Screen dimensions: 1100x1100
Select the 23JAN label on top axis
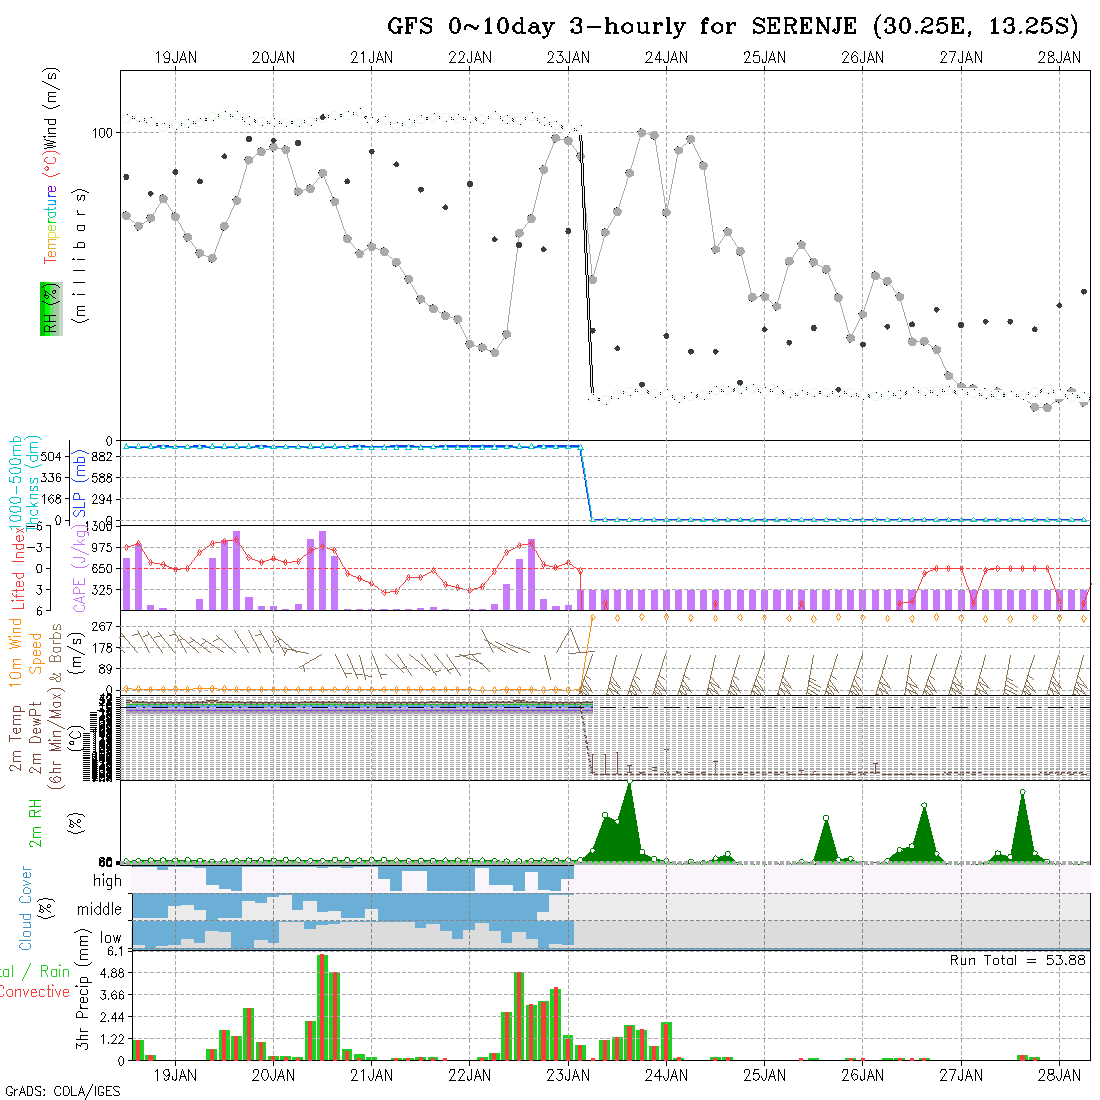568,58
